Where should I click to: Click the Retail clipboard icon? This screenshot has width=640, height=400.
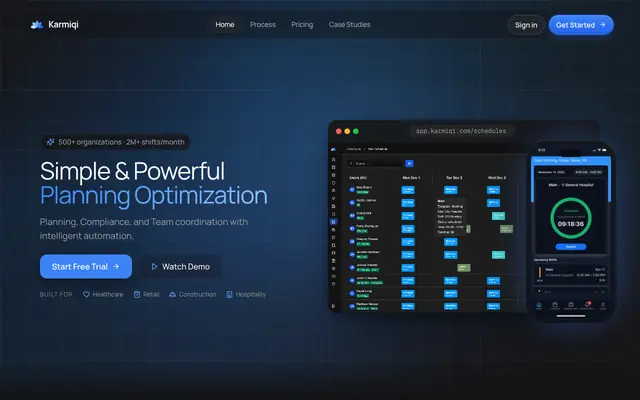[137, 294]
